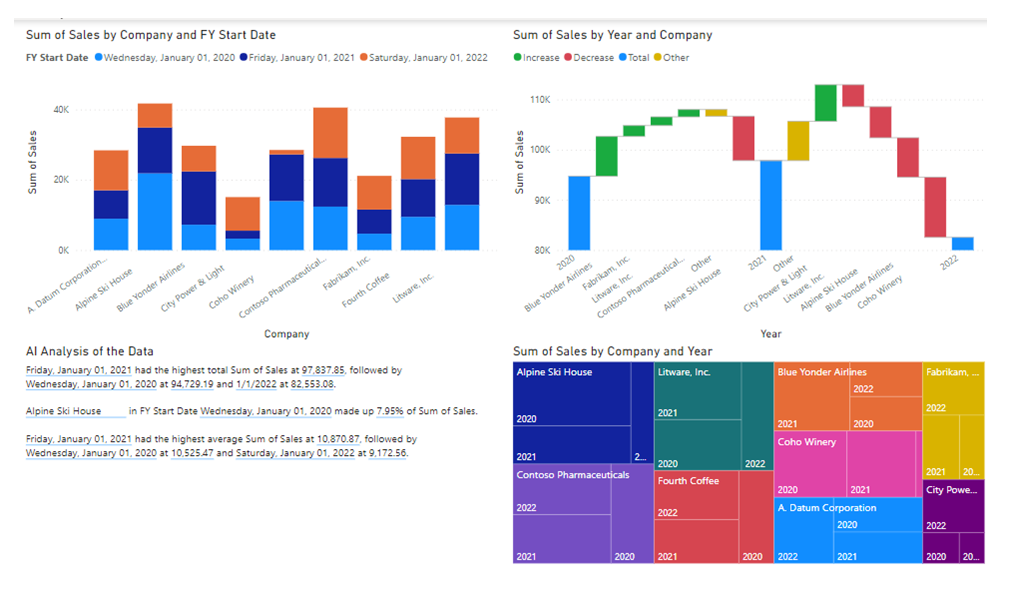Click the 2021 total column in waterfall chart
The image size is (1015, 592).
tap(770, 205)
